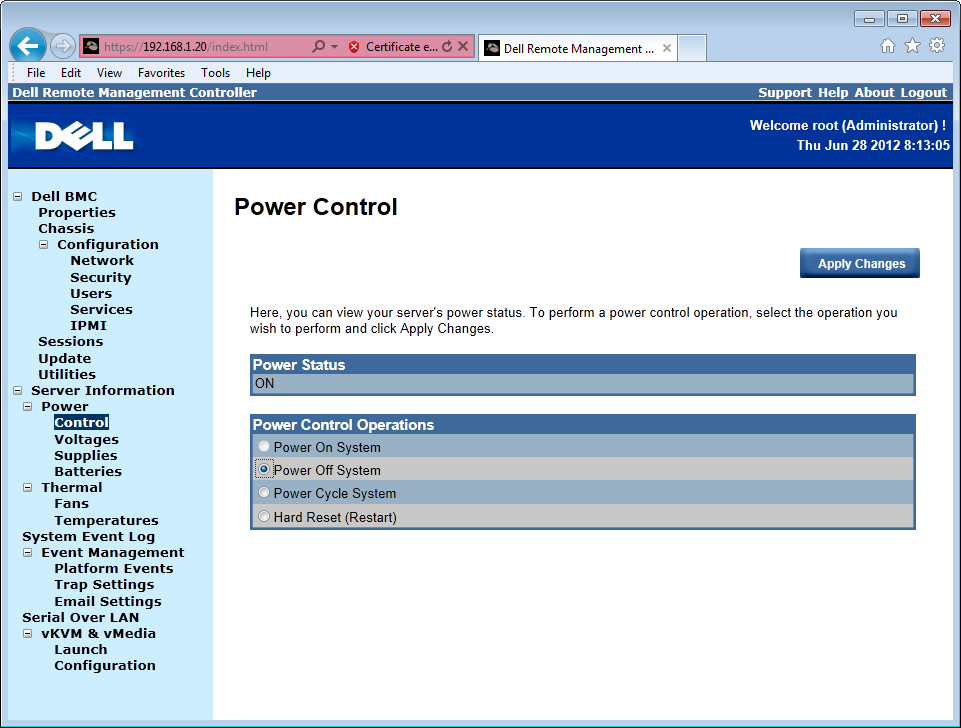Open Trap Settings page
Screen dimensions: 961x728
click(x=104, y=585)
